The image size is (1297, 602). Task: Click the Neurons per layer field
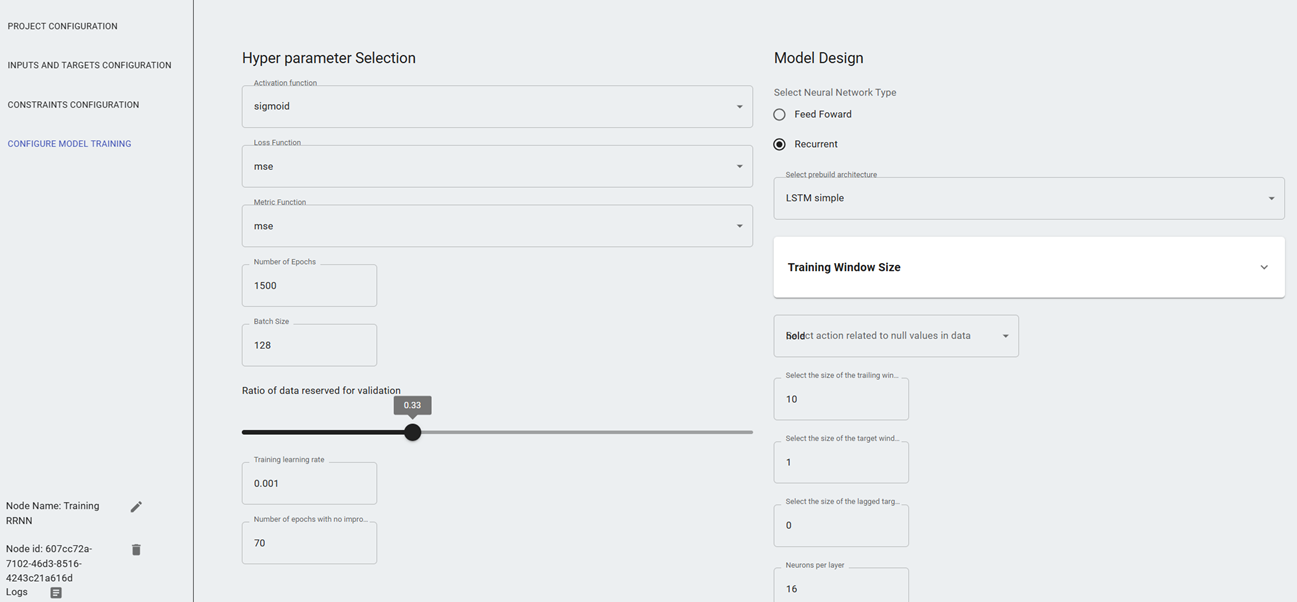tap(840, 588)
